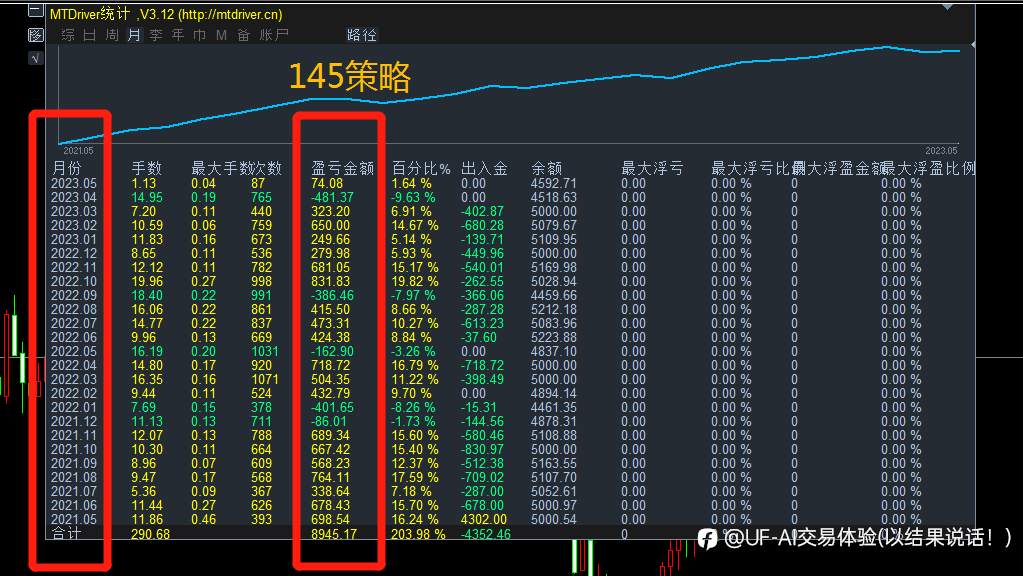Open the M tab
The image size is (1023, 576).
222,35
